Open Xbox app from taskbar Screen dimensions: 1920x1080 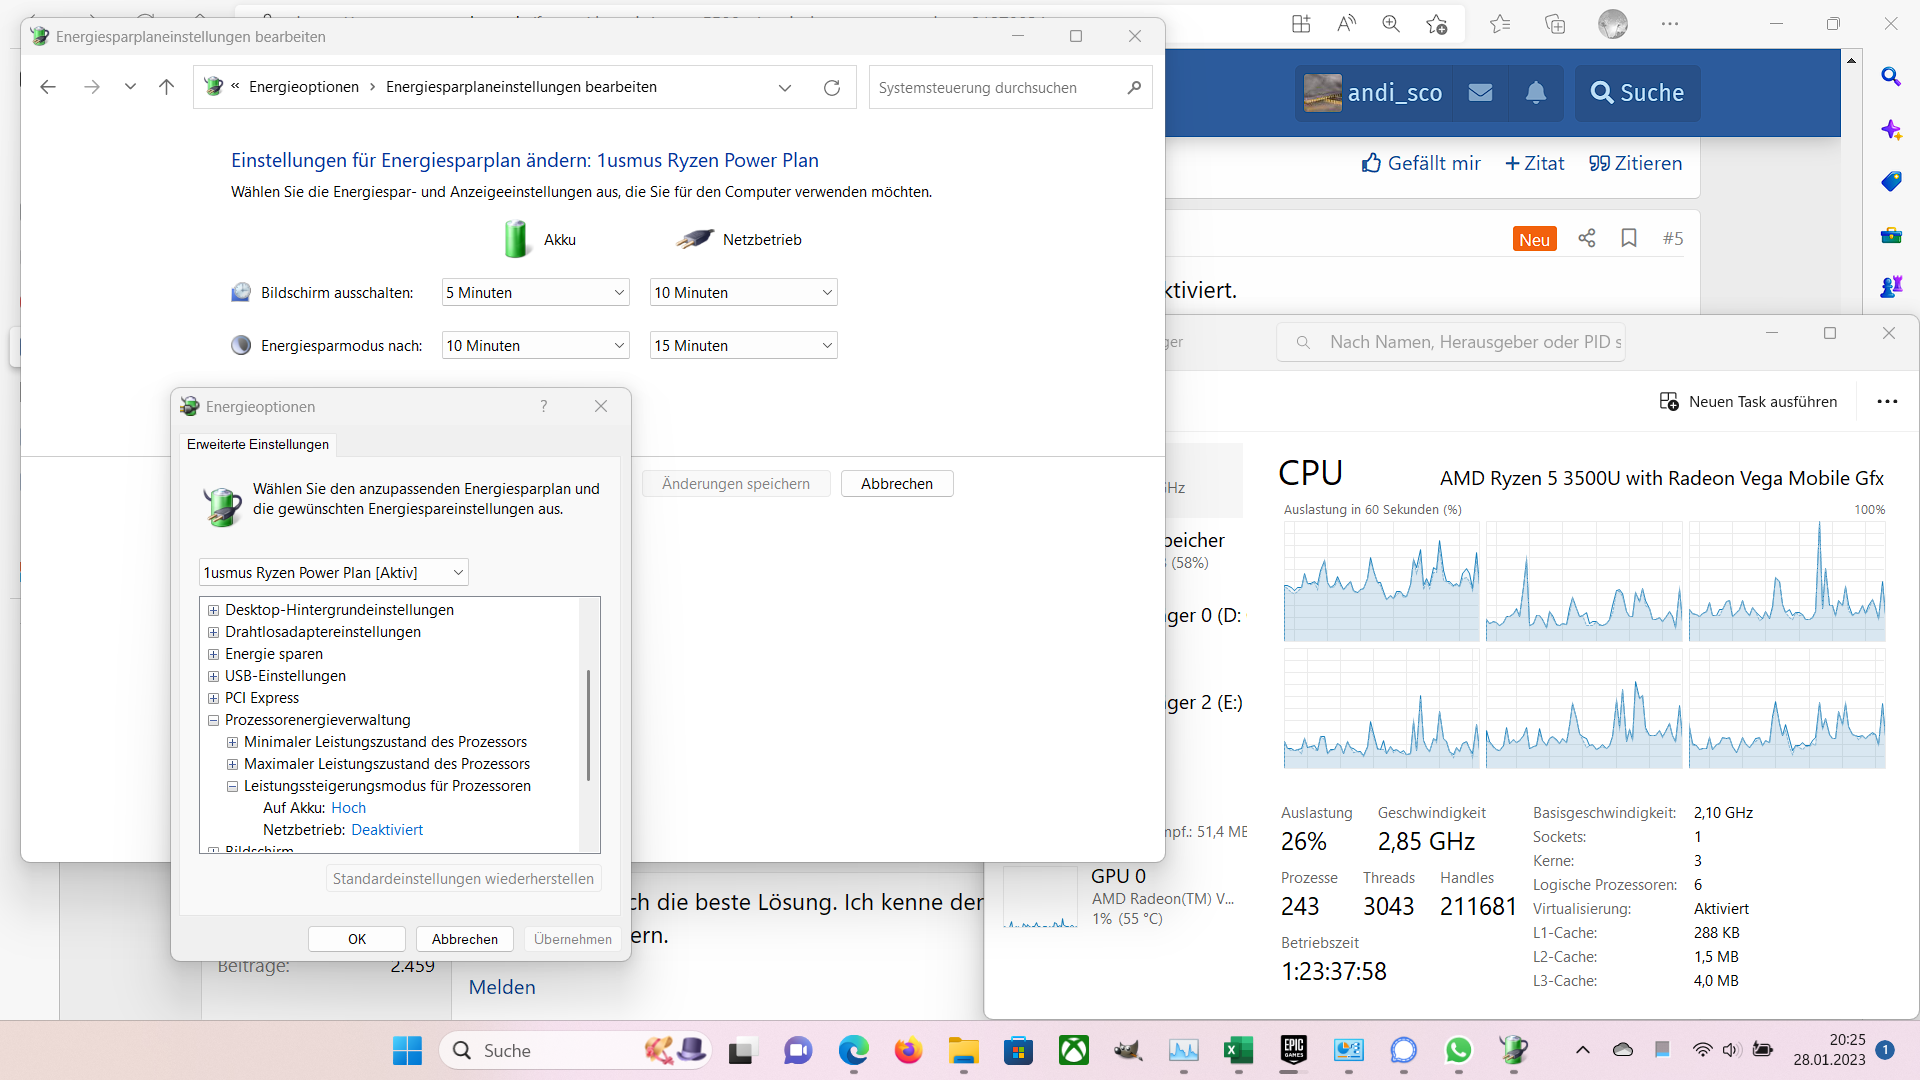coord(1073,1050)
